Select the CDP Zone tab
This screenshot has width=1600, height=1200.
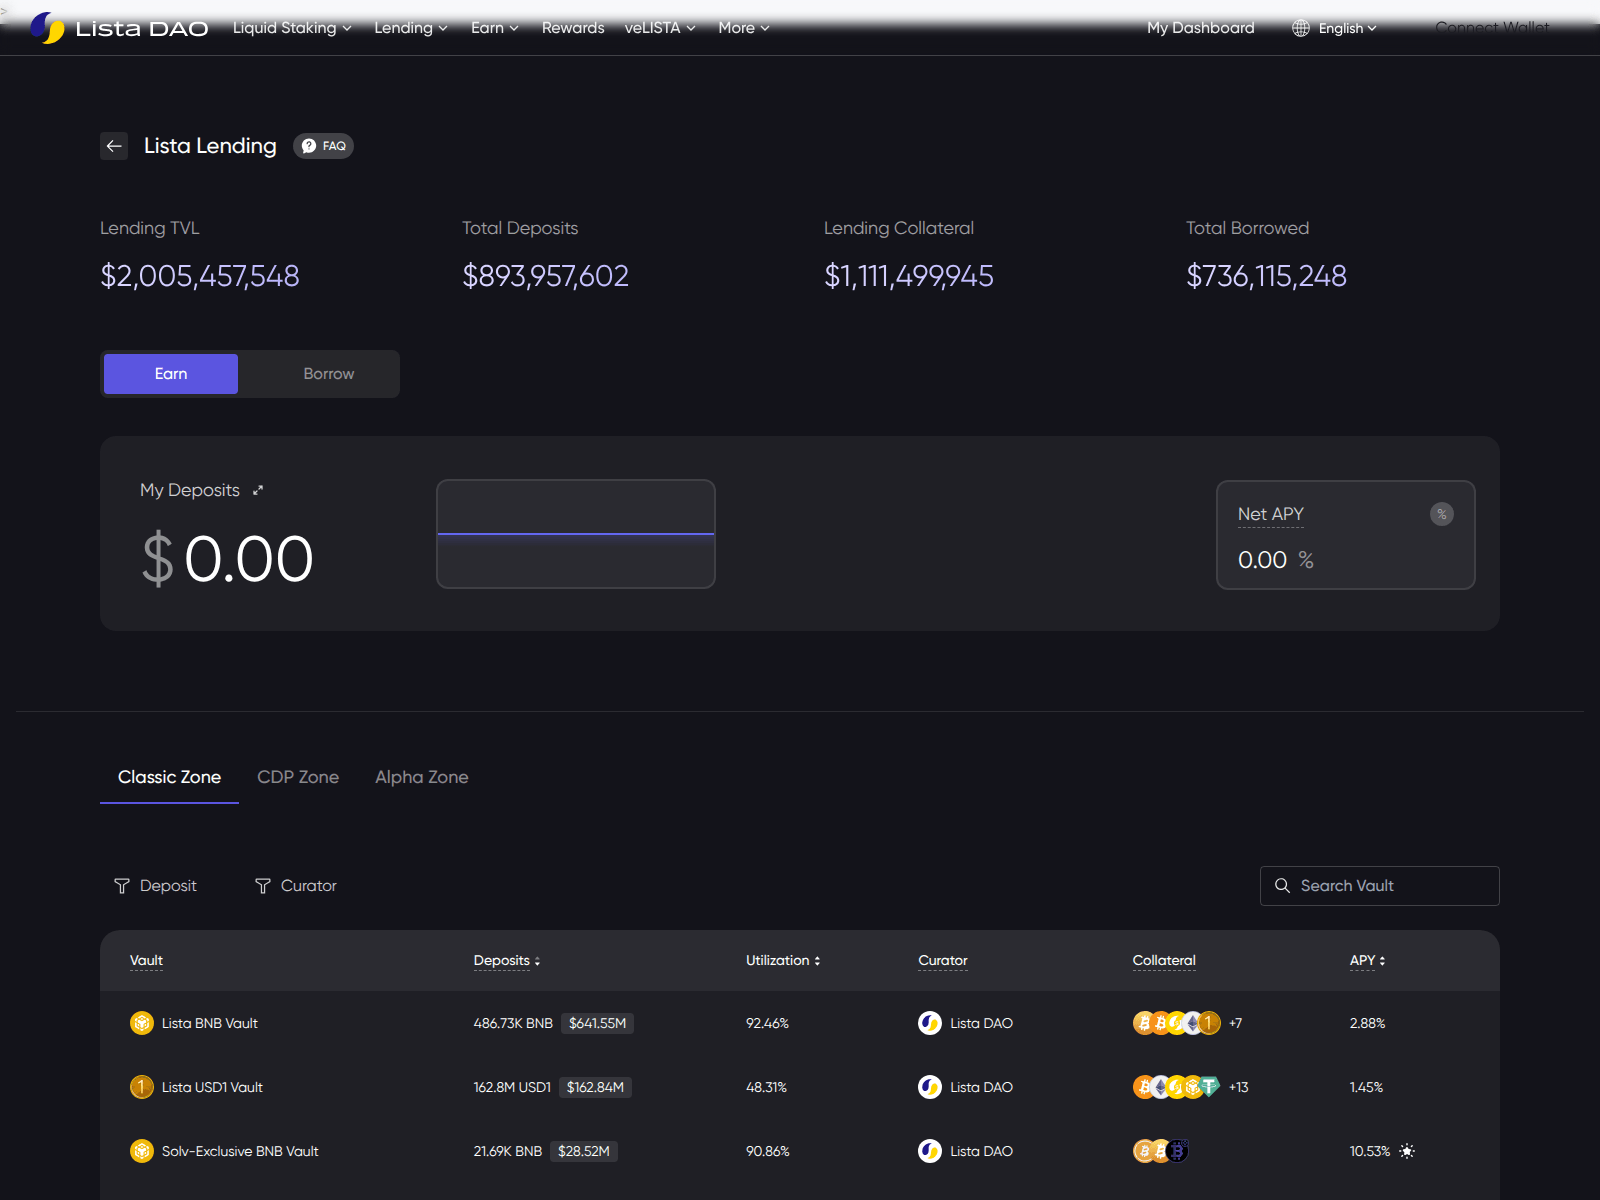[x=298, y=777]
